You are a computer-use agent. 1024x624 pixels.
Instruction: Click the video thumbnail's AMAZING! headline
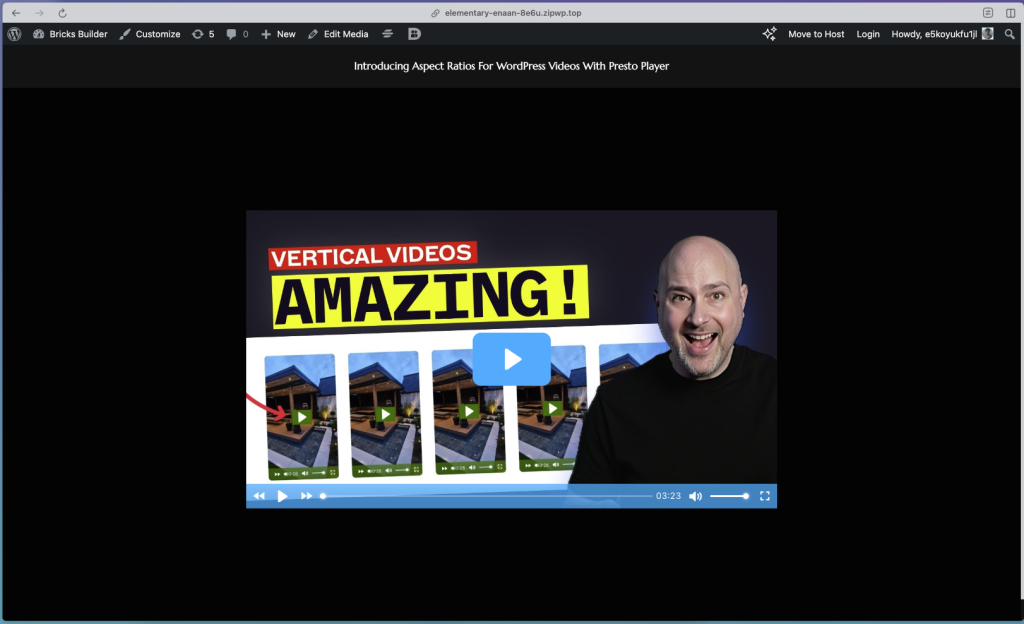pyautogui.click(x=430, y=296)
